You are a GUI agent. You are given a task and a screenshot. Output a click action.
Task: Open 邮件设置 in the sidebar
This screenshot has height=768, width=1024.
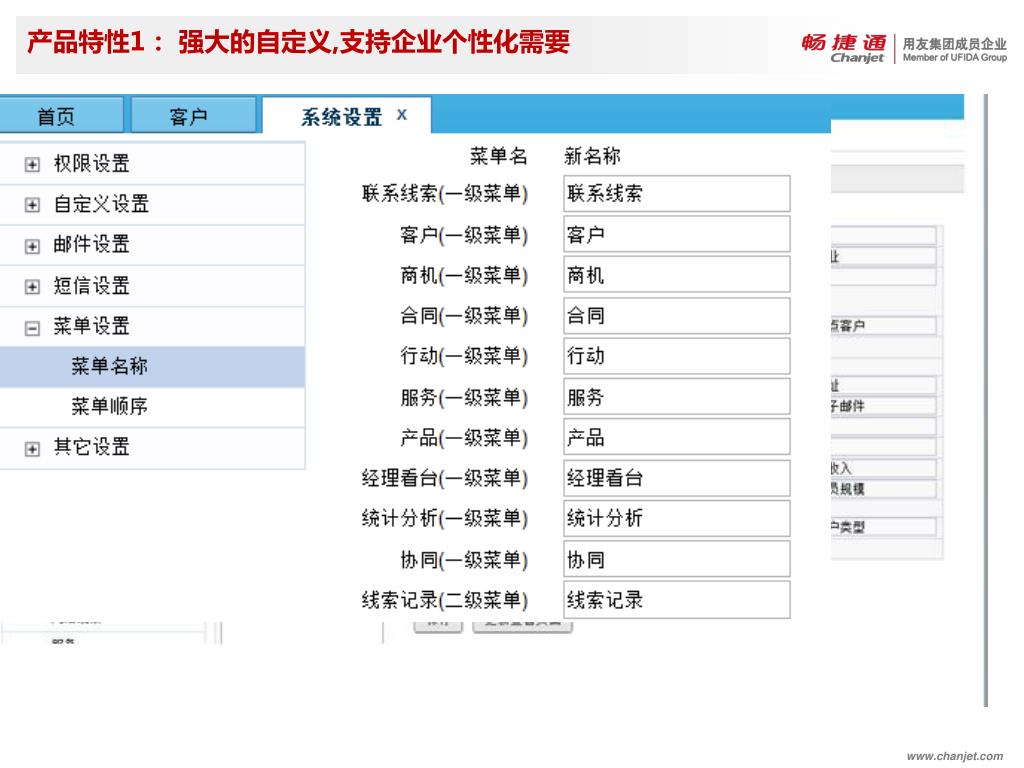tap(91, 244)
